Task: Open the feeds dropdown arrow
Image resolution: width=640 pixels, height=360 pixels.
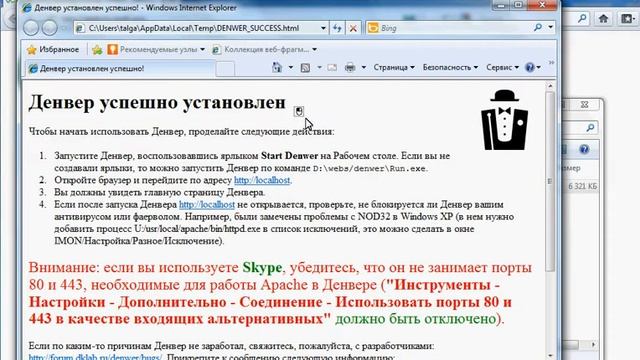Action: point(319,67)
